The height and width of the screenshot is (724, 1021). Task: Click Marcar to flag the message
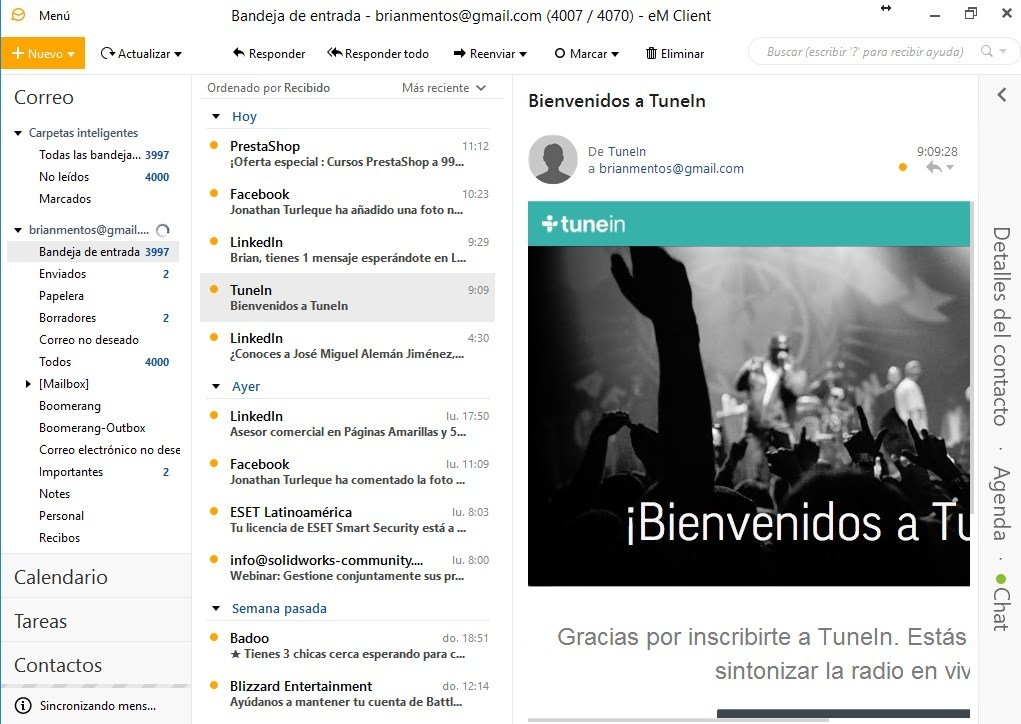pyautogui.click(x=581, y=54)
